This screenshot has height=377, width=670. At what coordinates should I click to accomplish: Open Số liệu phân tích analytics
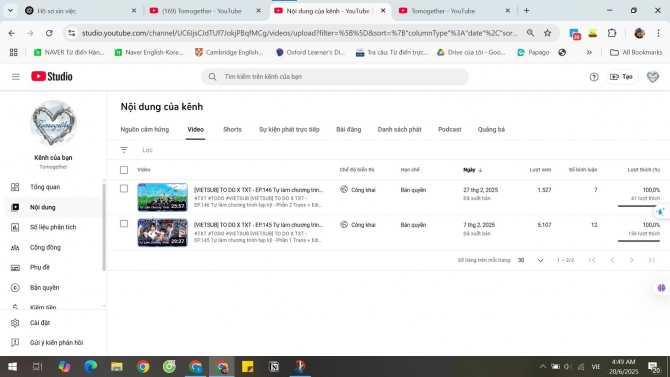[53, 227]
